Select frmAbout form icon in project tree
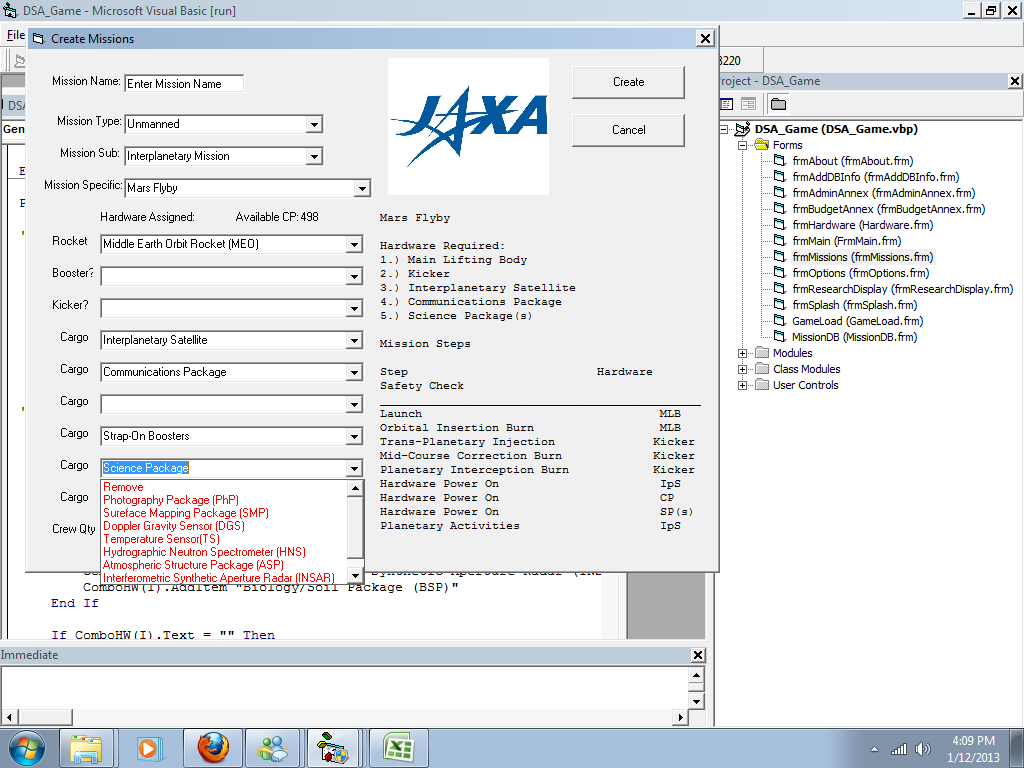1024x768 pixels. 780,161
